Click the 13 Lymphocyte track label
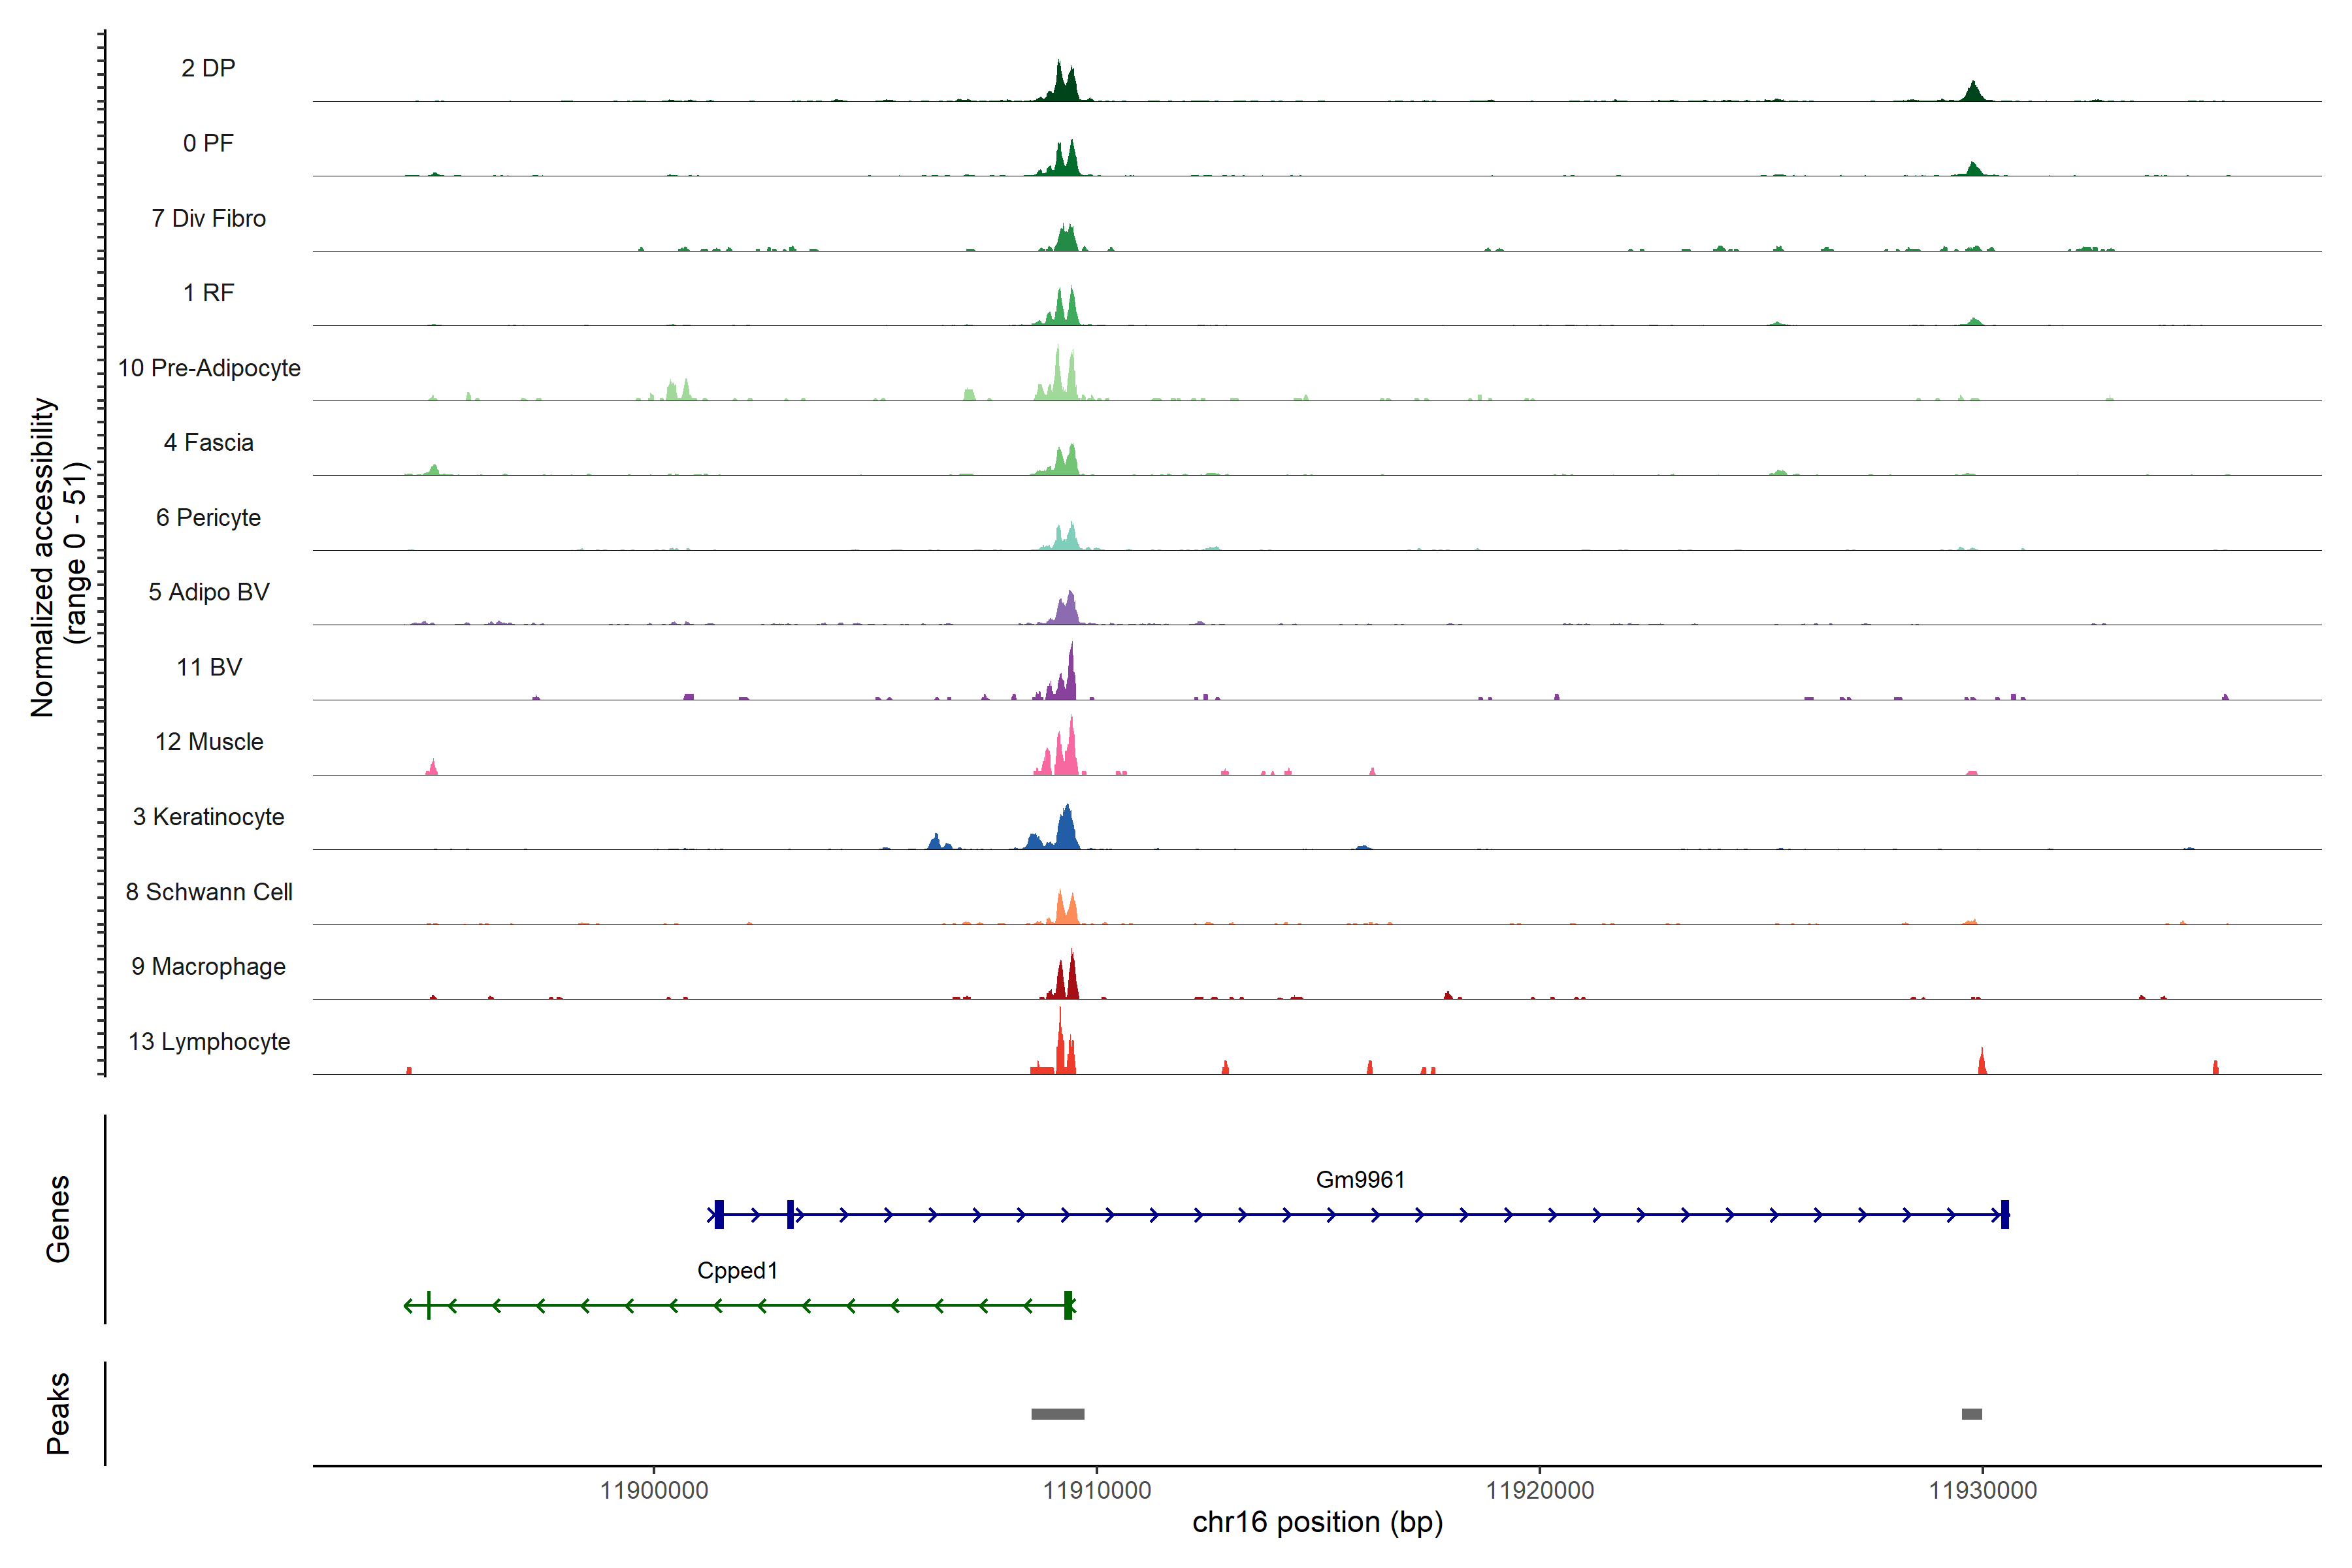Screen dimensions: 2352x1568 click(209, 1042)
